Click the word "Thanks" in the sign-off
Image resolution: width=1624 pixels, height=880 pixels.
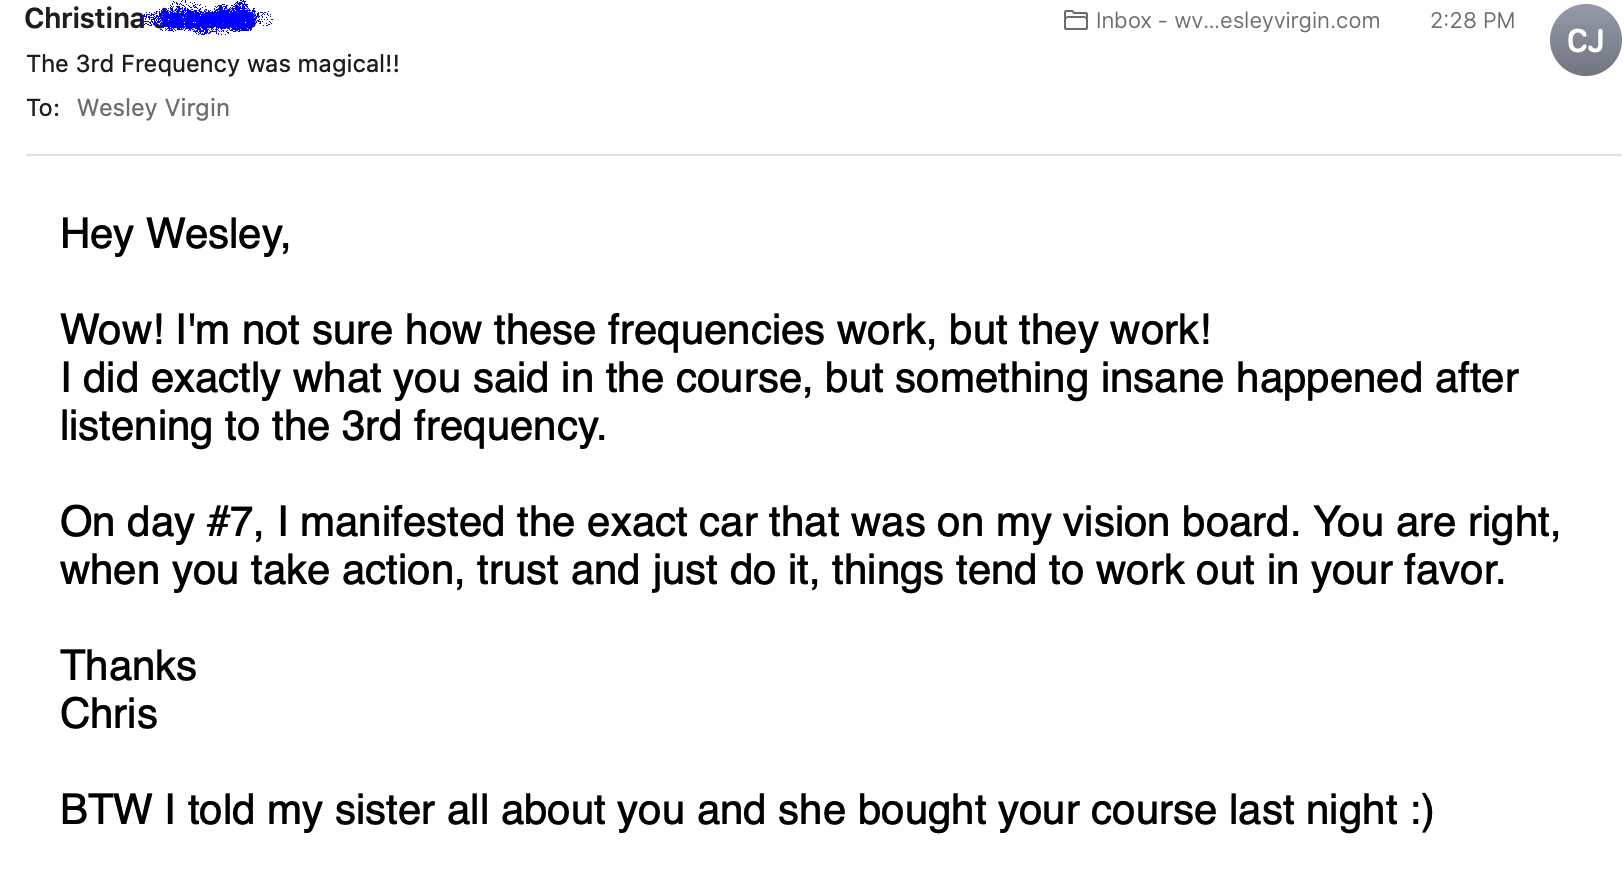point(128,666)
